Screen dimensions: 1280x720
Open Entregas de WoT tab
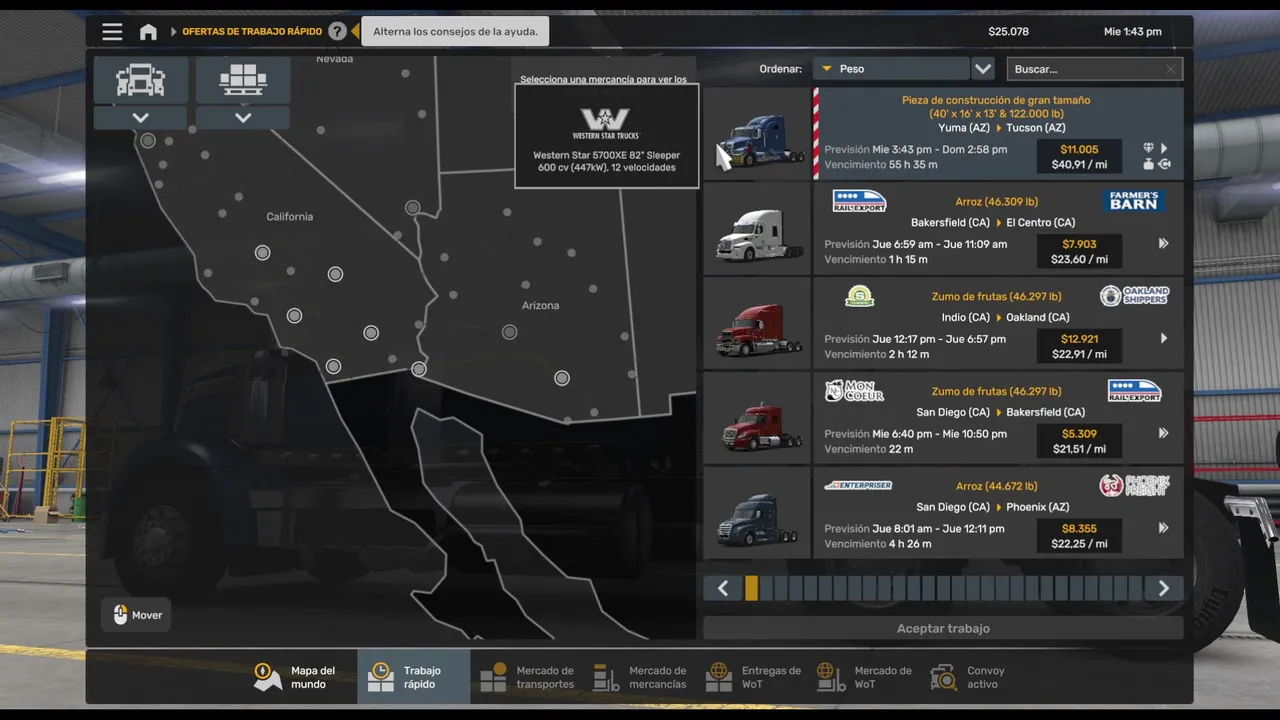[x=753, y=677]
